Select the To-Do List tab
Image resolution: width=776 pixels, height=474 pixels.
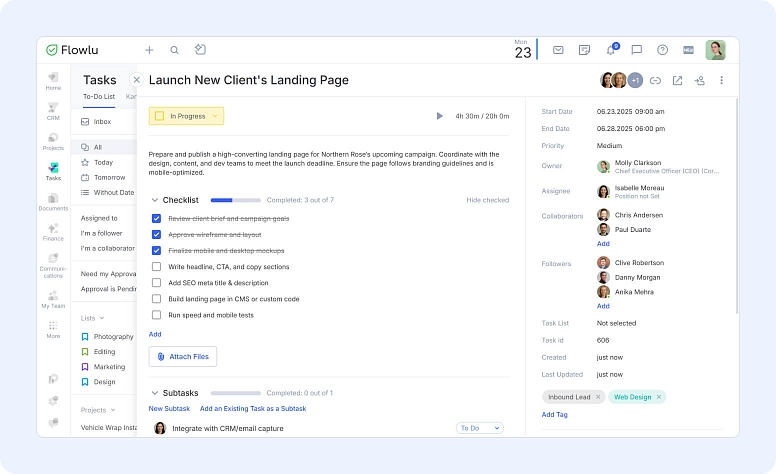click(99, 97)
